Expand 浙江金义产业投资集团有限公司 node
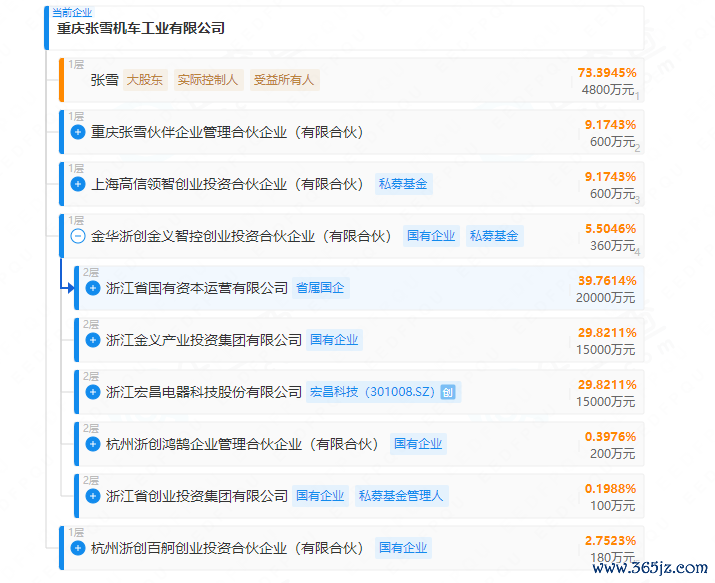715x583 pixels. point(93,340)
